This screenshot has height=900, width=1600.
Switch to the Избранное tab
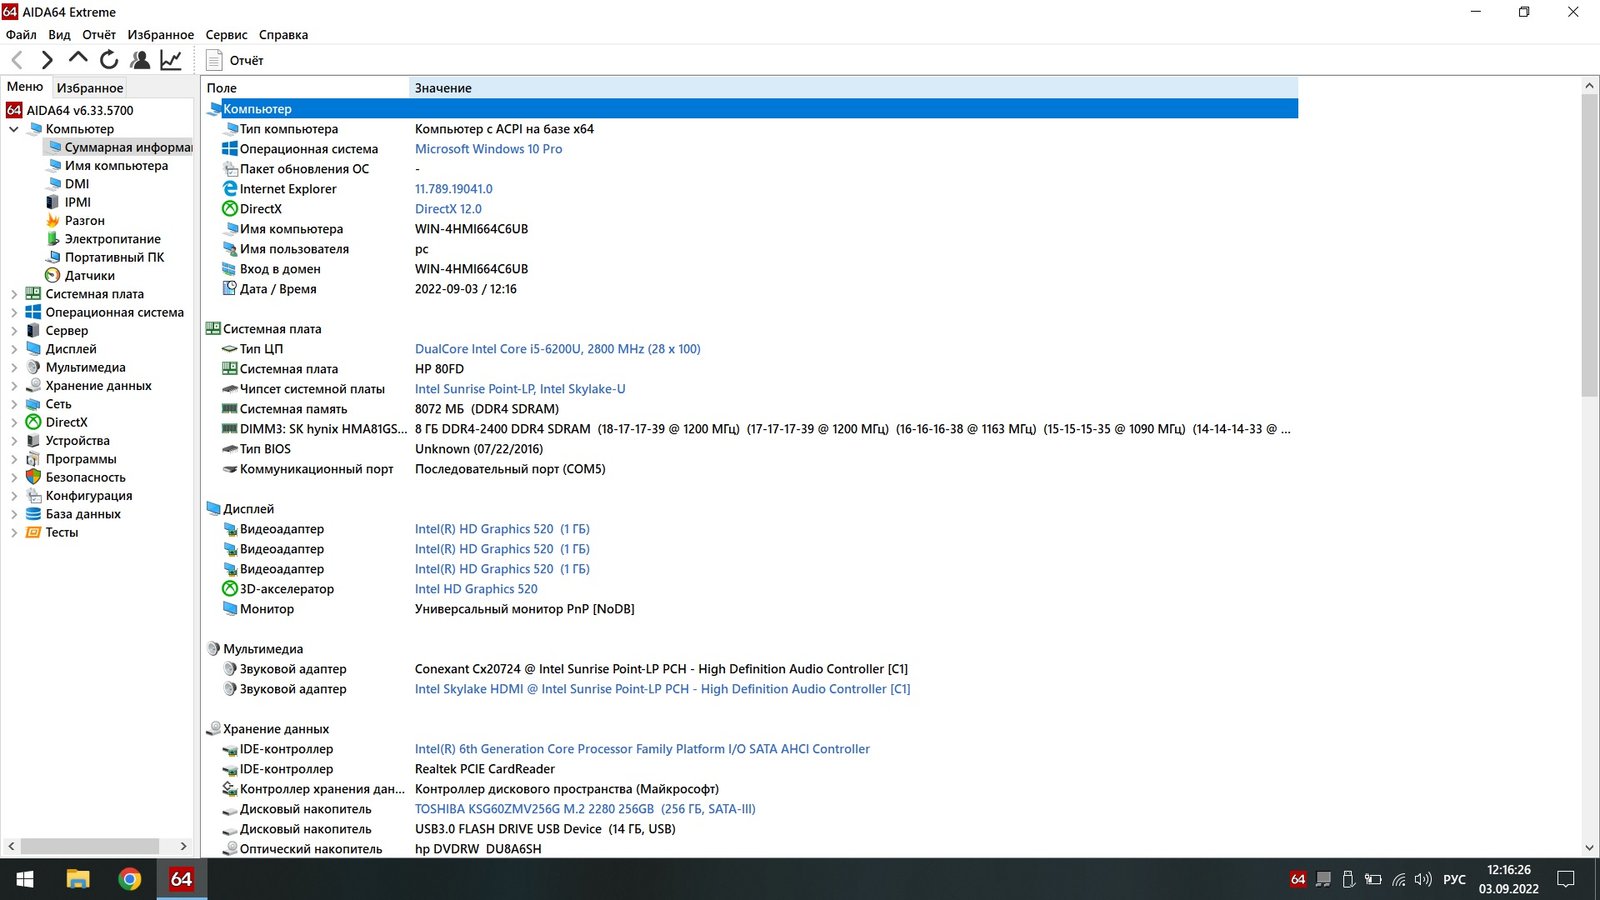pos(90,88)
